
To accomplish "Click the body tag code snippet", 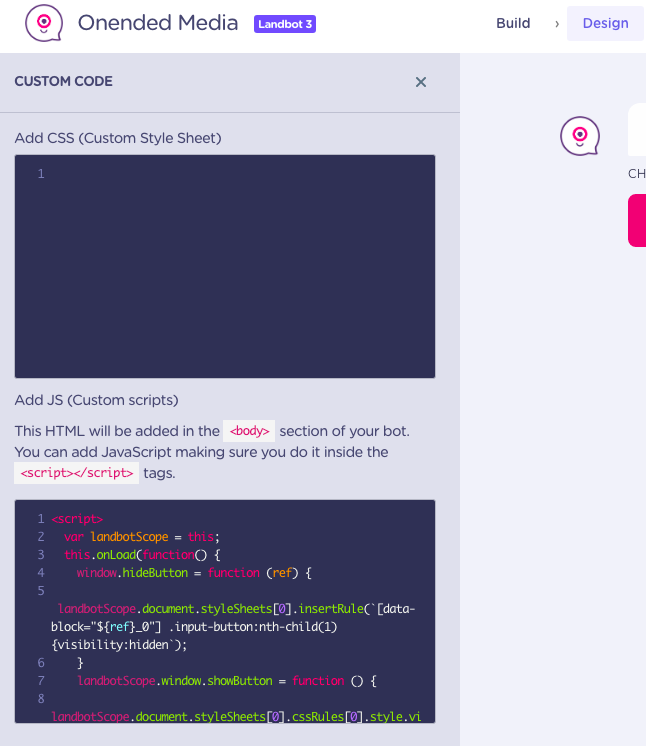I will click(249, 431).
